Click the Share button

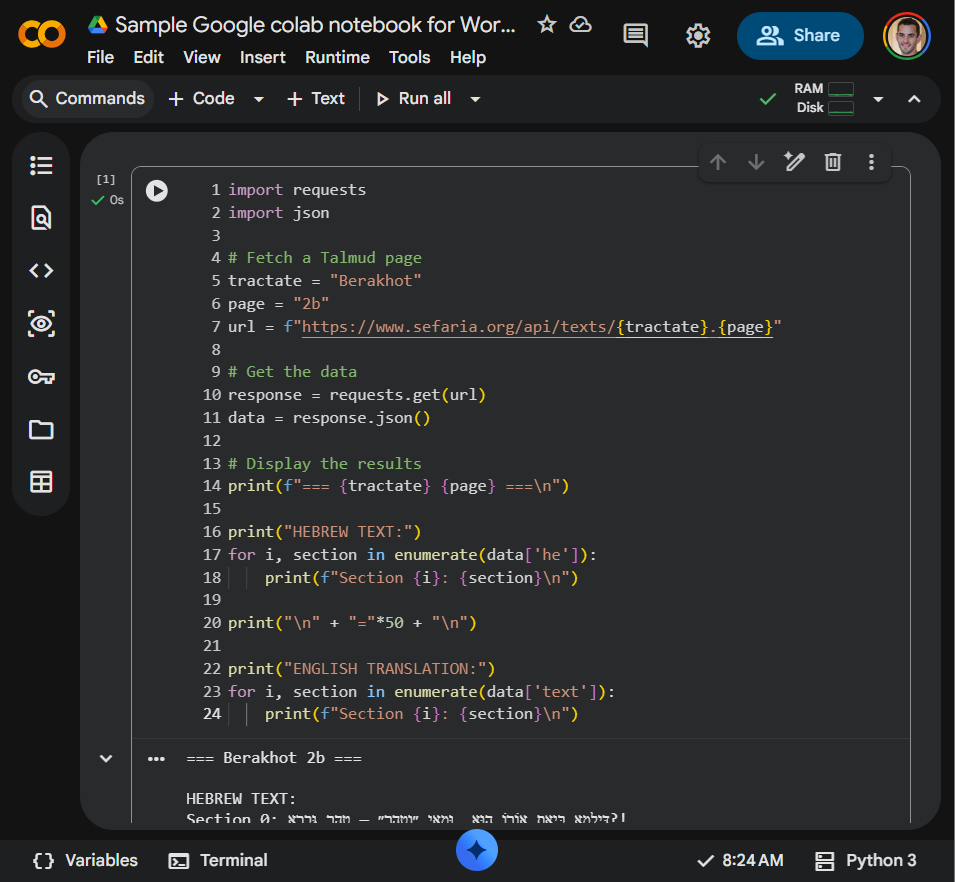800,36
